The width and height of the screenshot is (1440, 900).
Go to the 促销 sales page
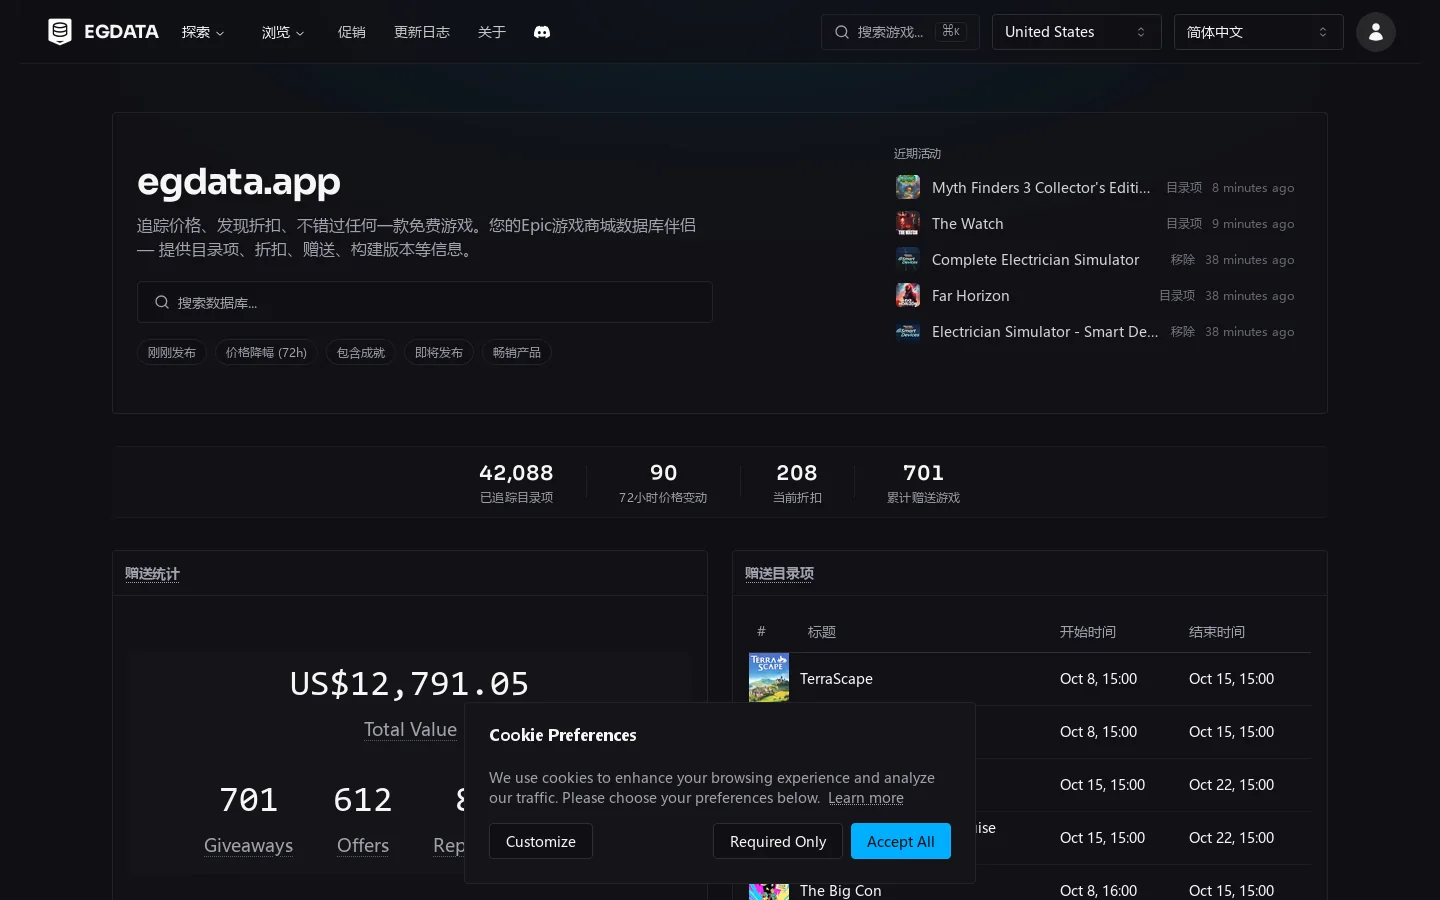[352, 32]
